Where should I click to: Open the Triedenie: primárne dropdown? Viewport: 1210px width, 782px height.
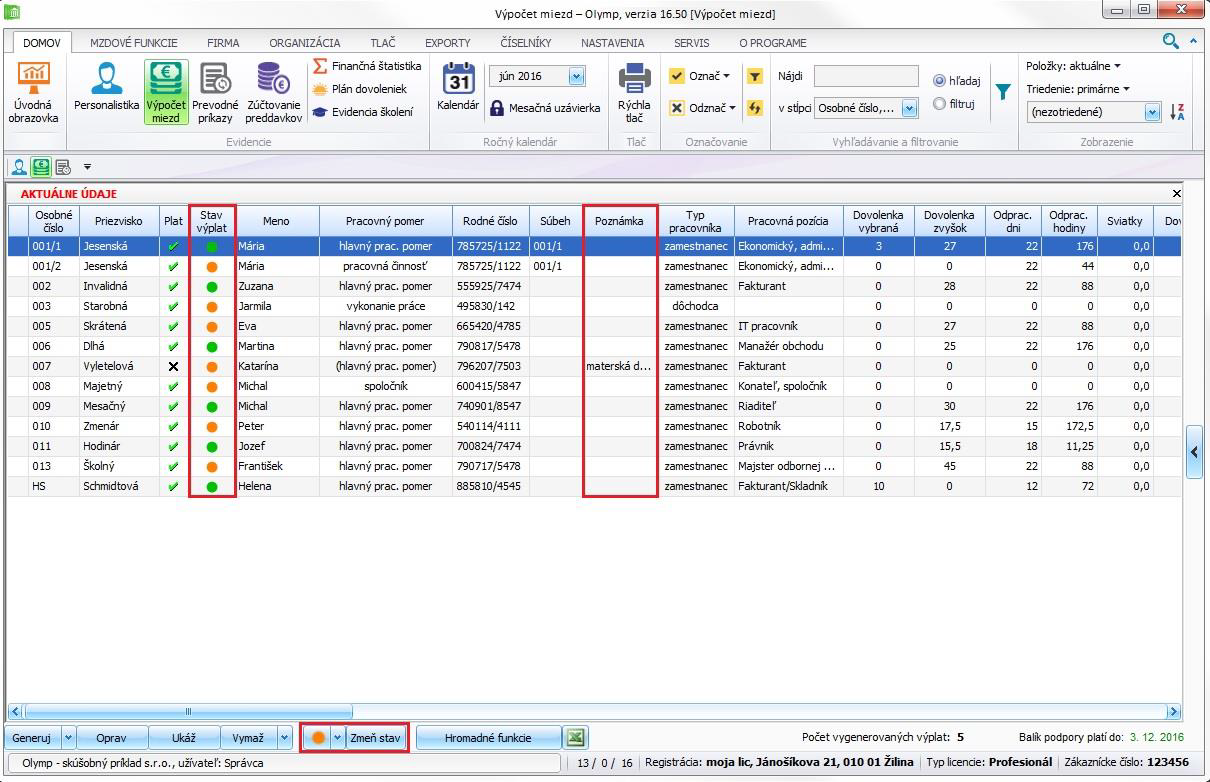[1077, 89]
